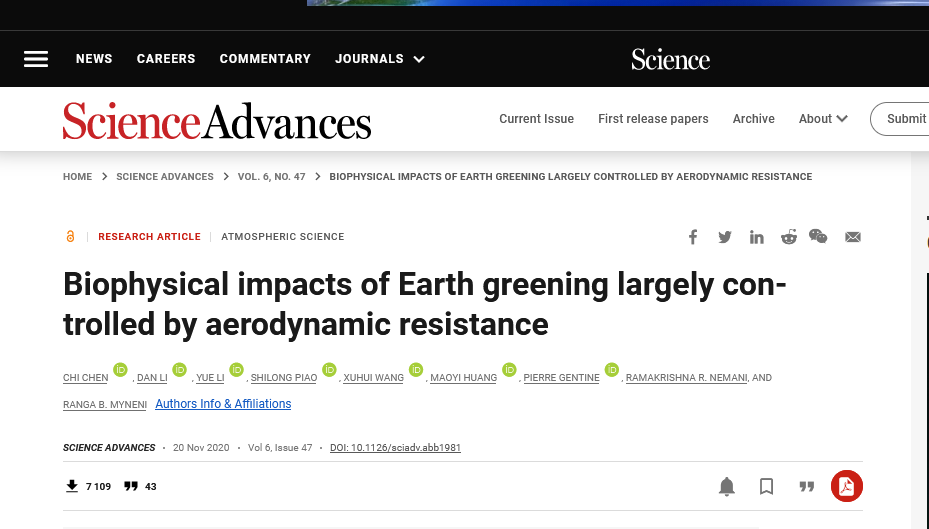The width and height of the screenshot is (929, 529).
Task: Open the cite article quote icon
Action: [x=806, y=487]
